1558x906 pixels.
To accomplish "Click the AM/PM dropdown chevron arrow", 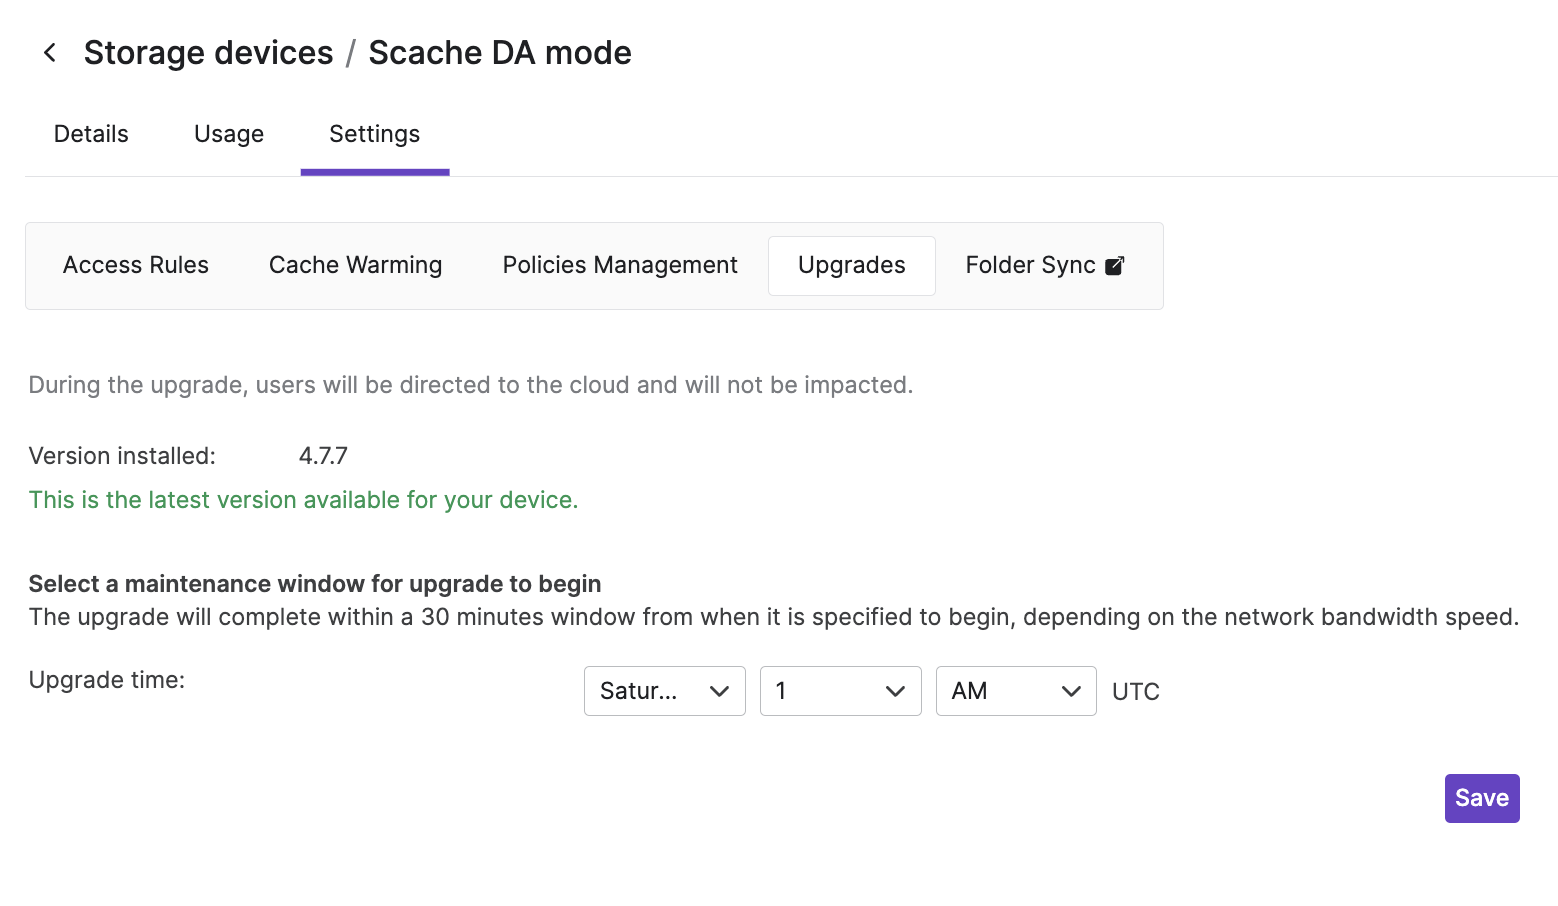I will point(1071,691).
